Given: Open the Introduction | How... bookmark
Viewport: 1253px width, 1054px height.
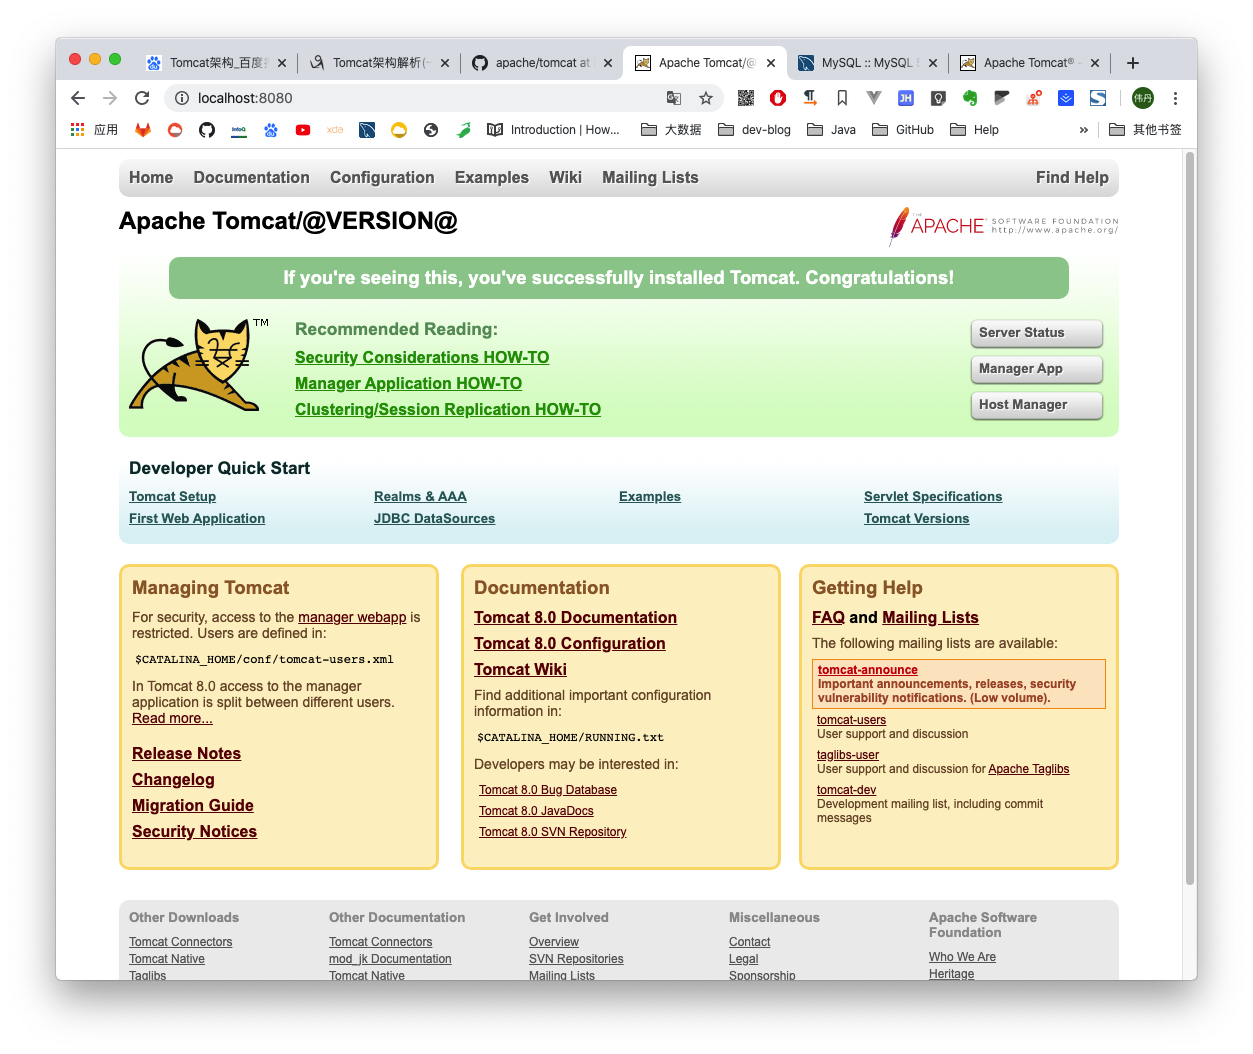Looking at the screenshot, I should pos(553,130).
